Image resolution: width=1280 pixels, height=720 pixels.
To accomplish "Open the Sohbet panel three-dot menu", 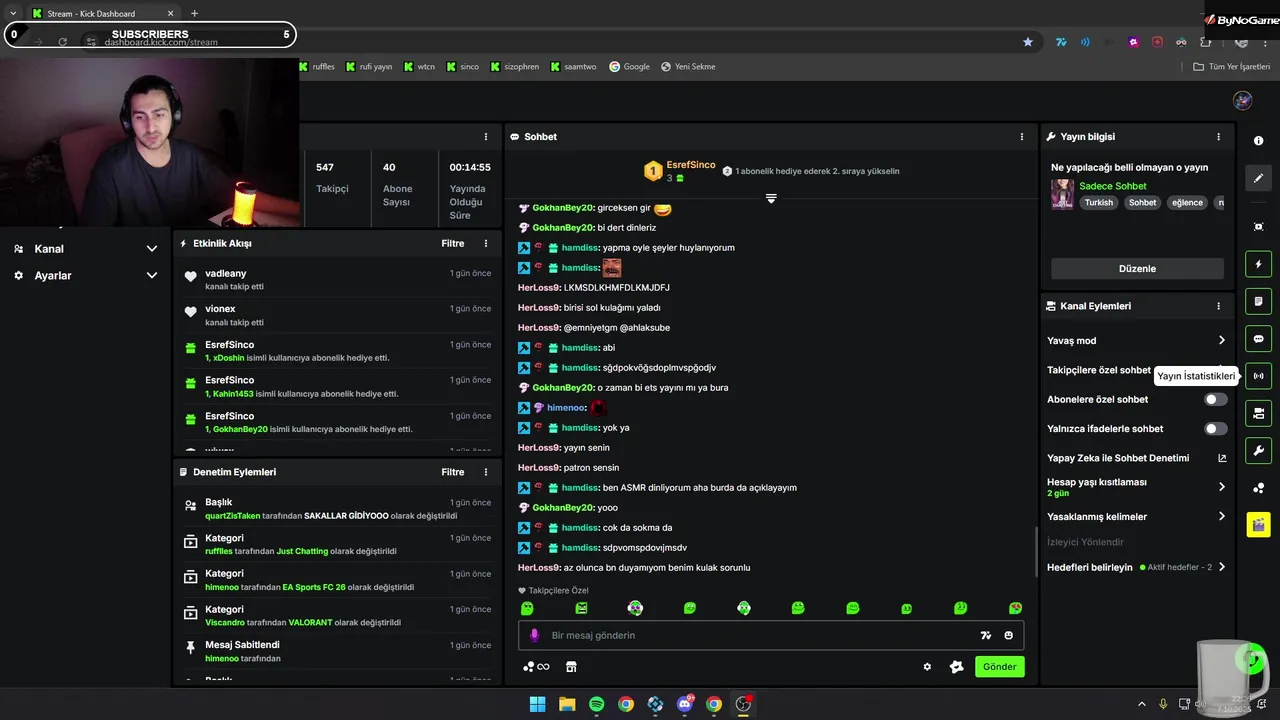I will click(1021, 137).
